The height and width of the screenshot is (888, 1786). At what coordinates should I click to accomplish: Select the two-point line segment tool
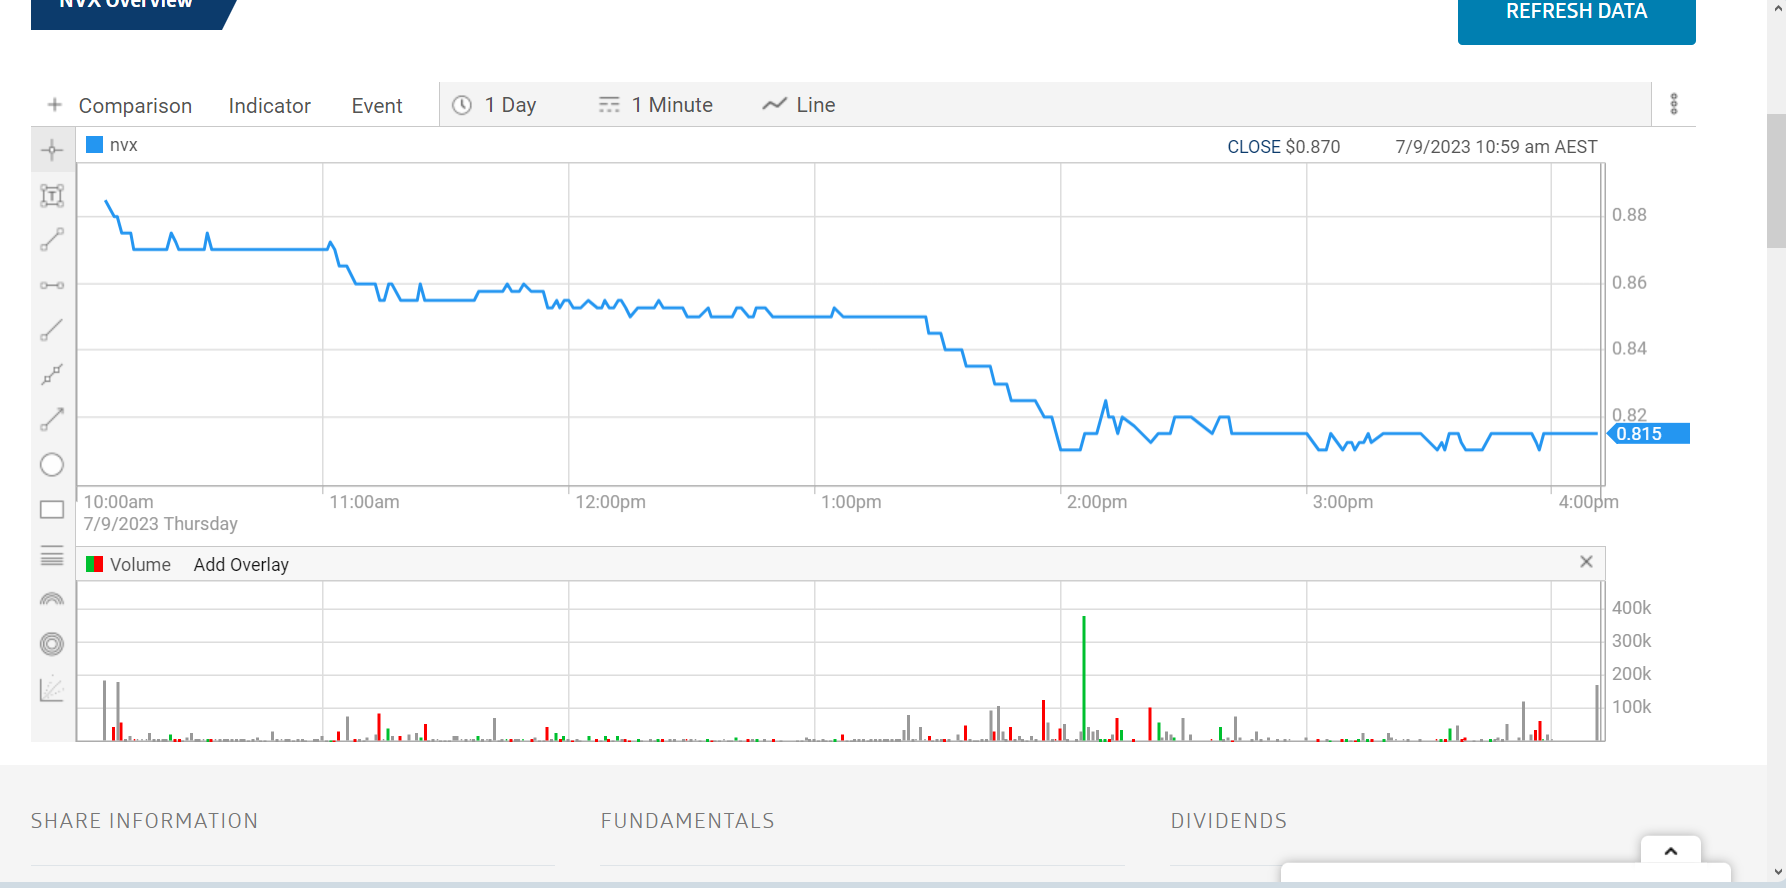pyautogui.click(x=52, y=240)
